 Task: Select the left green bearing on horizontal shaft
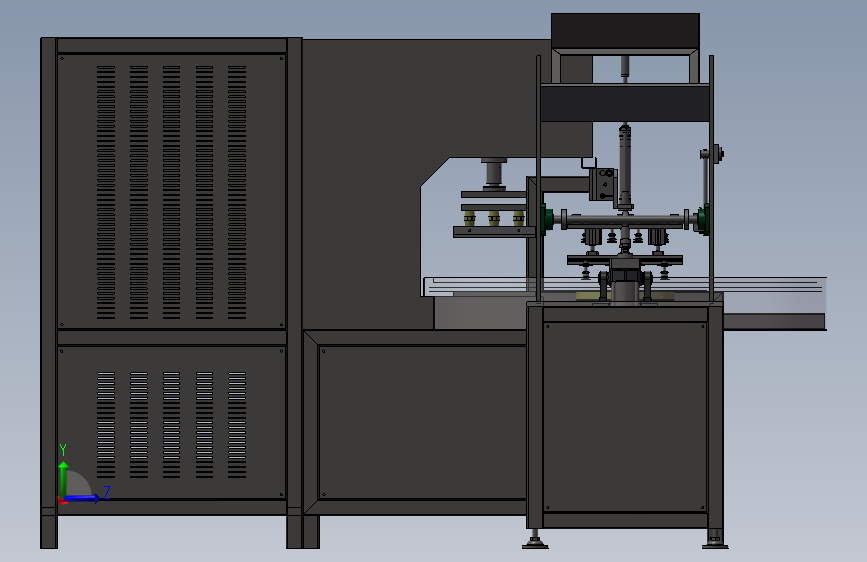546,219
